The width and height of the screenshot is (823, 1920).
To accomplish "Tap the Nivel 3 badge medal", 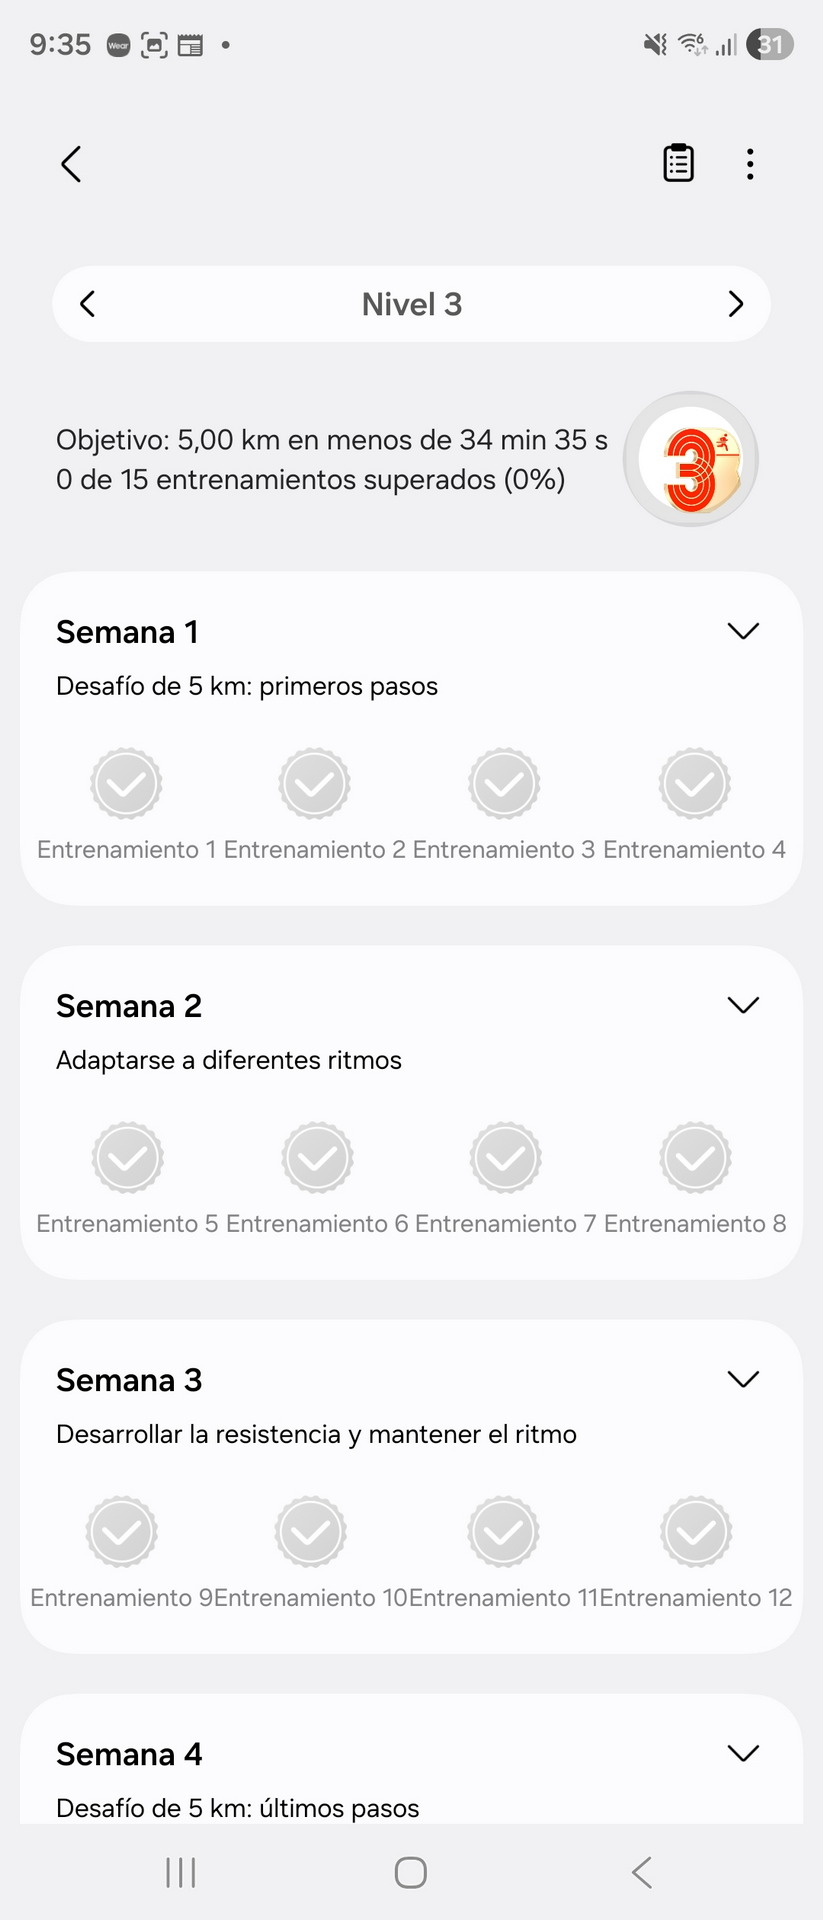I will click(691, 459).
